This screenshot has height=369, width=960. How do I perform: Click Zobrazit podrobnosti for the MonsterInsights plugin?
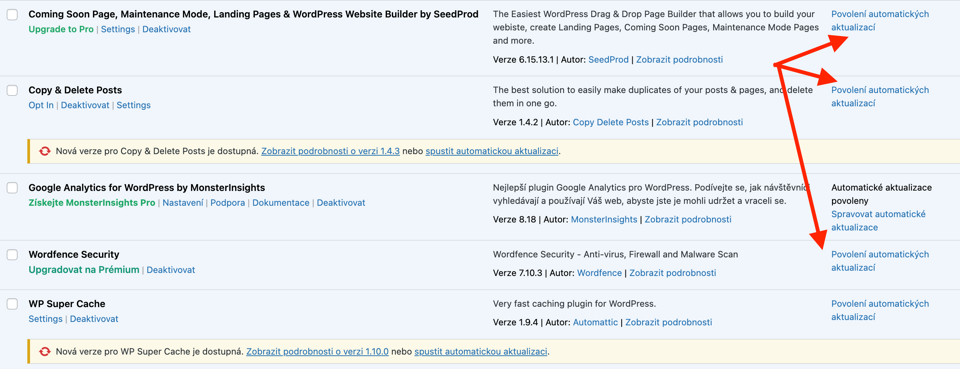[688, 219]
